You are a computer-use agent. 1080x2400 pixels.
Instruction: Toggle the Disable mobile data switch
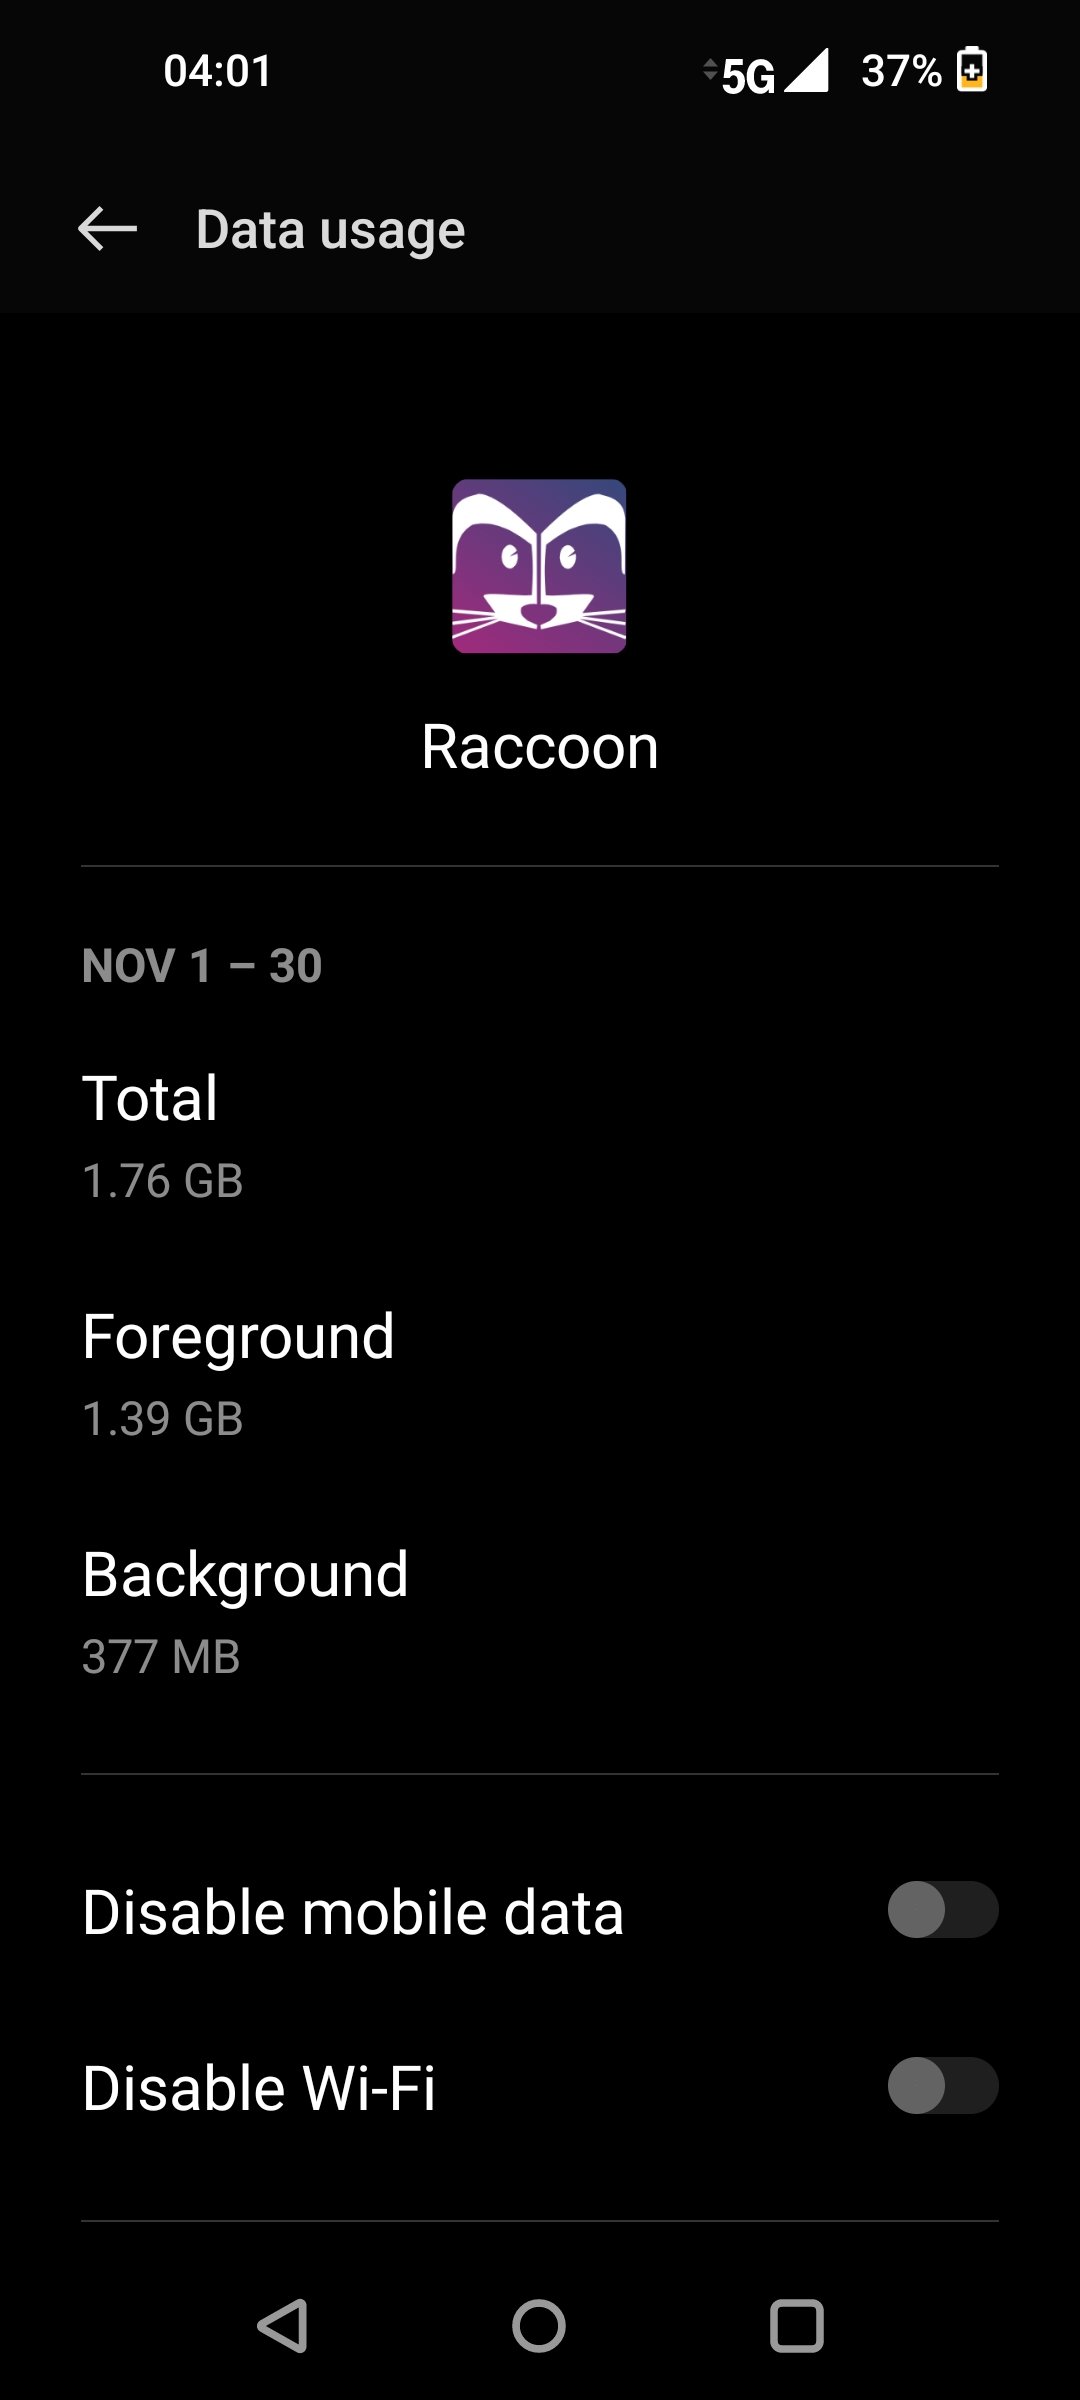[x=942, y=1910]
